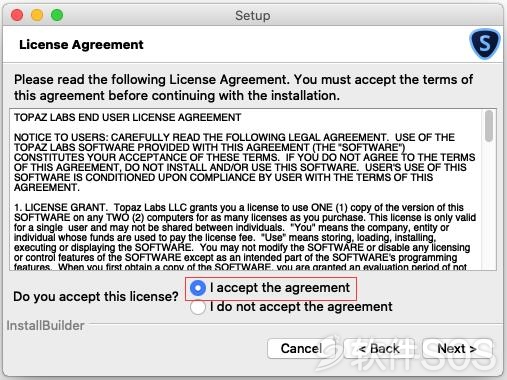Image resolution: width=507 pixels, height=380 pixels.
Task: Click the license text scrollbar thumb
Action: point(489,126)
